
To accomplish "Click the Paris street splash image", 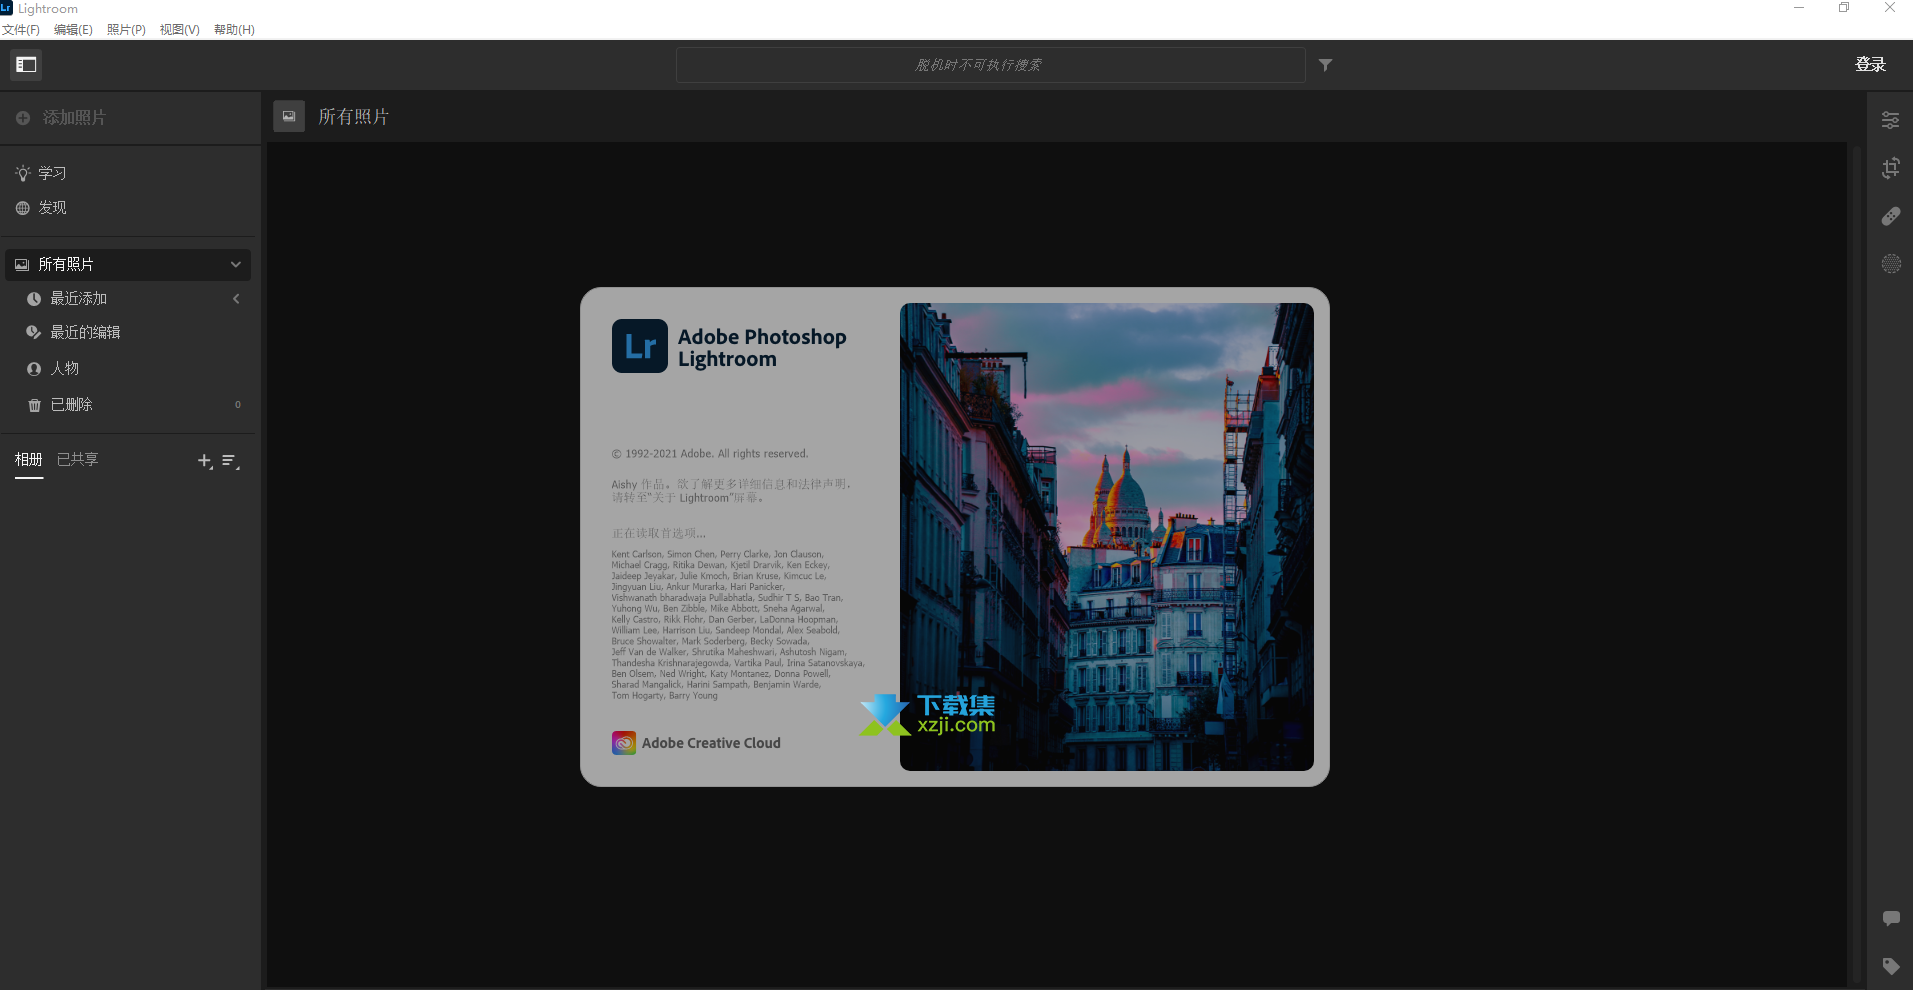I will click(x=1107, y=537).
